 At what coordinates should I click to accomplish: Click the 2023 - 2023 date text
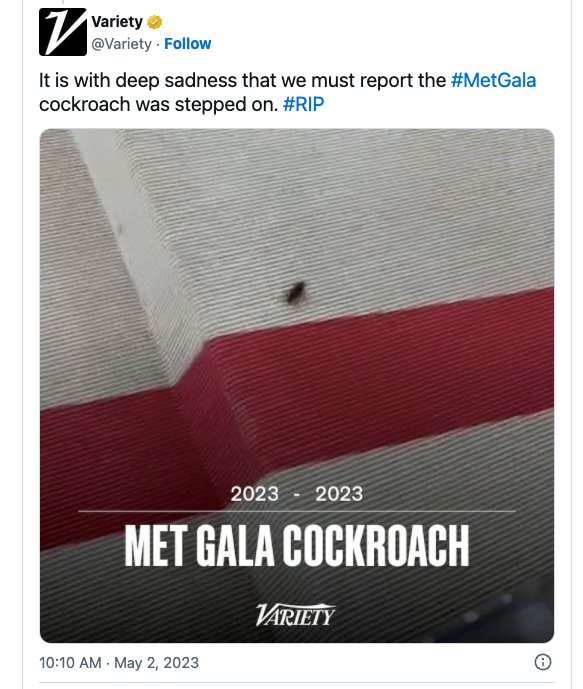[x=297, y=494]
